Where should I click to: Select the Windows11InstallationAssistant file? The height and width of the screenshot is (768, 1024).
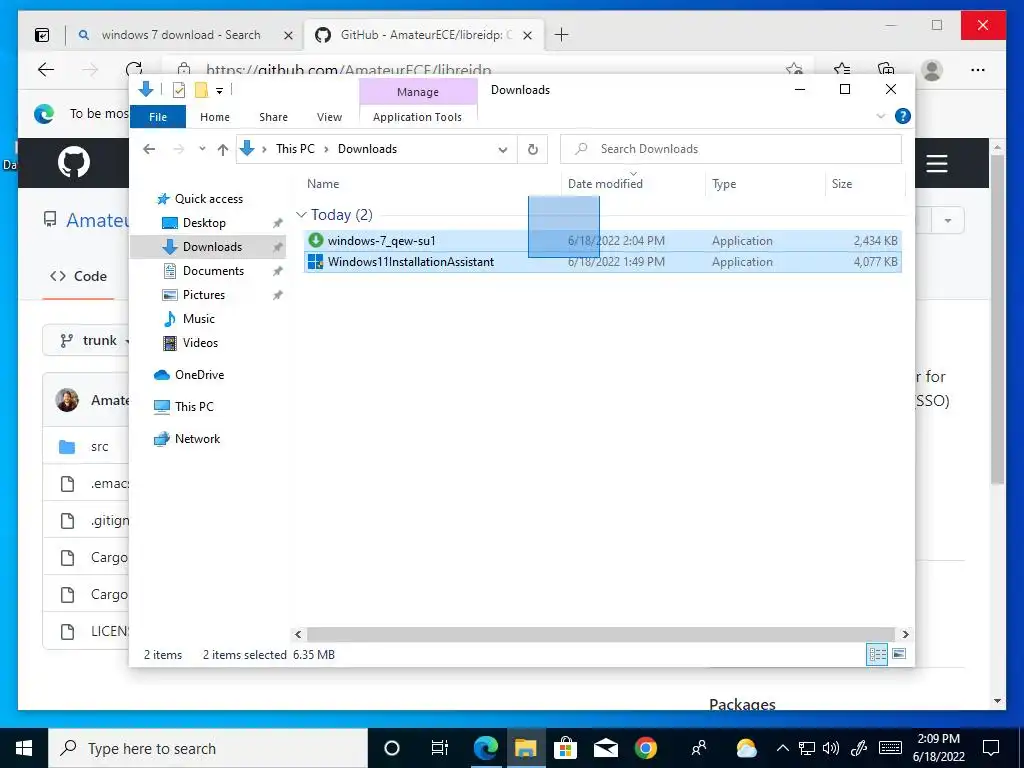[x=602, y=262]
